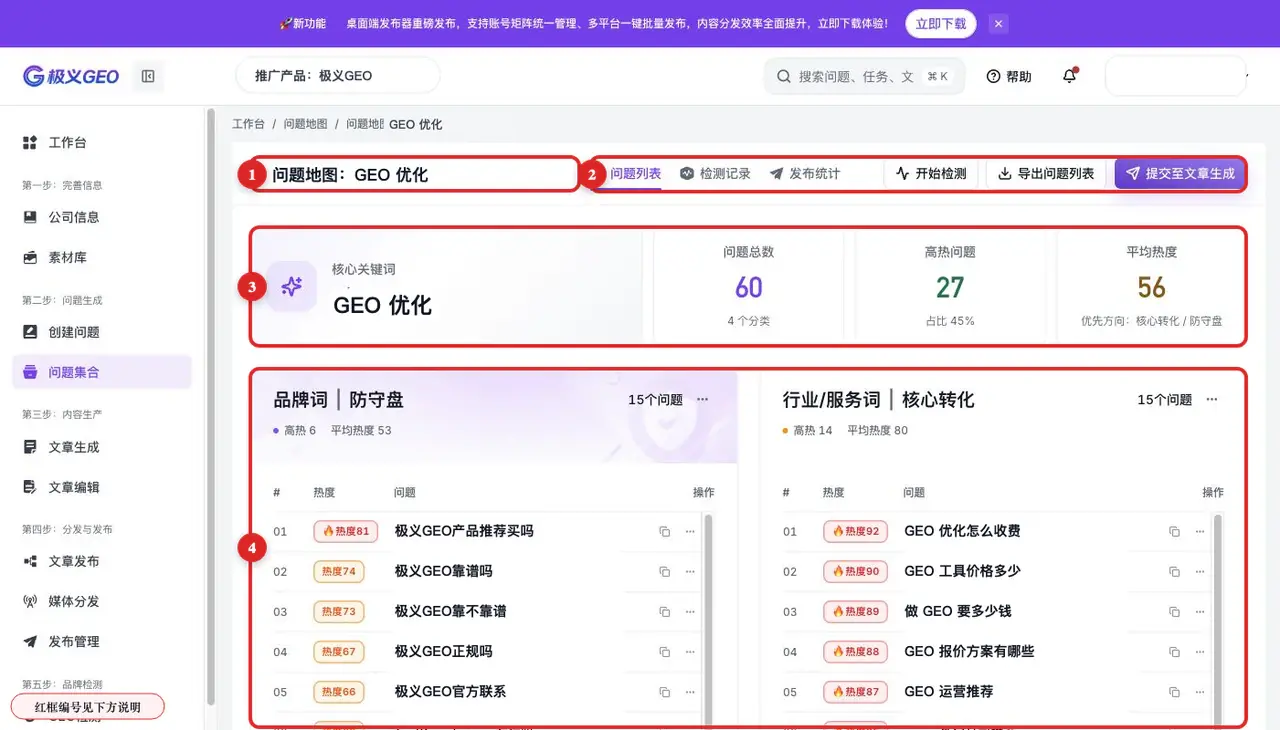The width and height of the screenshot is (1280, 730).
Task: Open 创建问题 in the sidebar
Action: click(x=102, y=332)
